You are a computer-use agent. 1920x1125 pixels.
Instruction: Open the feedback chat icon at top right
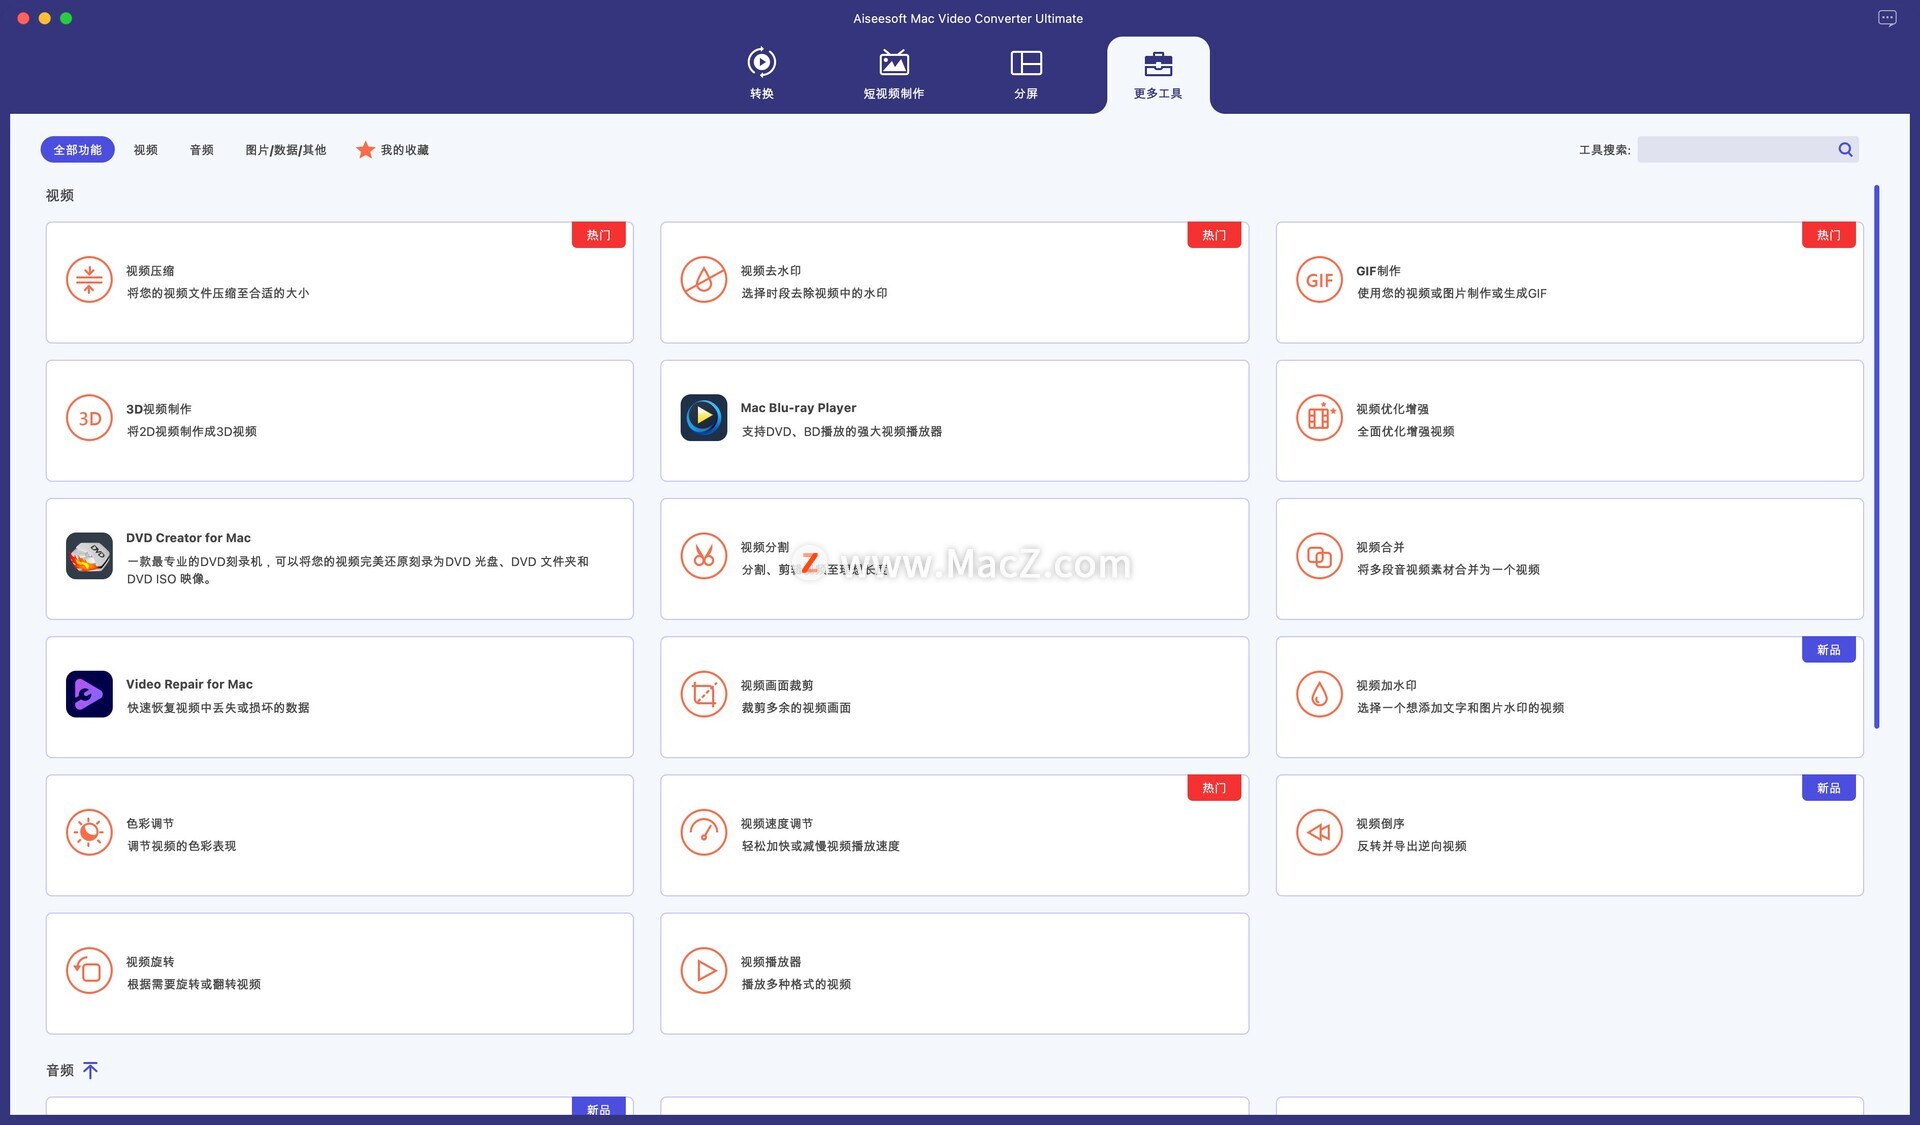pyautogui.click(x=1887, y=18)
